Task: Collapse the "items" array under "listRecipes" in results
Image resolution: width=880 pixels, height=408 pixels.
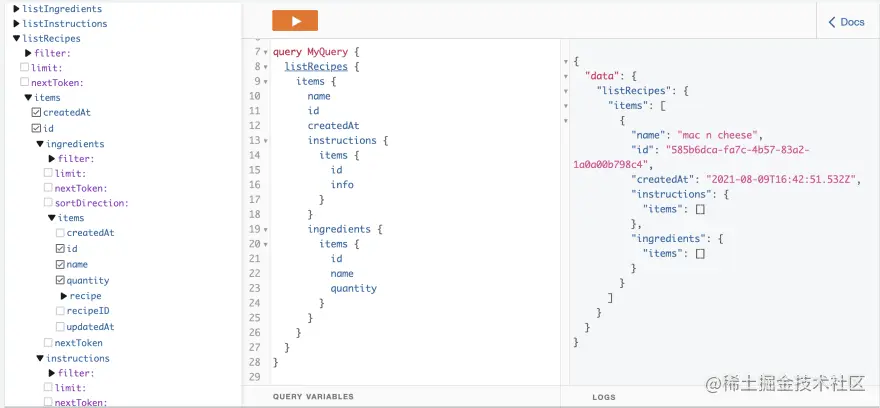Action: point(566,106)
